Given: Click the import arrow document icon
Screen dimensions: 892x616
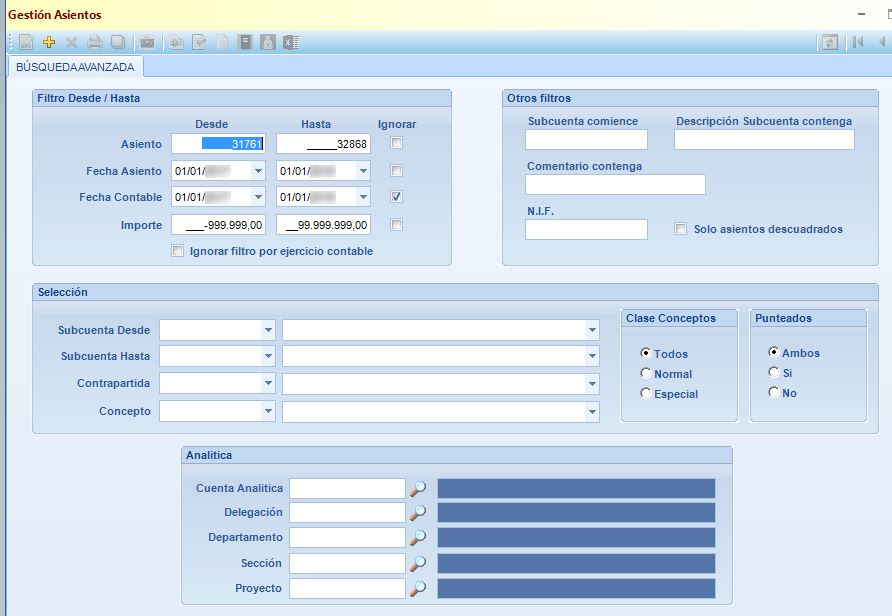Looking at the screenshot, I should pos(176,42).
